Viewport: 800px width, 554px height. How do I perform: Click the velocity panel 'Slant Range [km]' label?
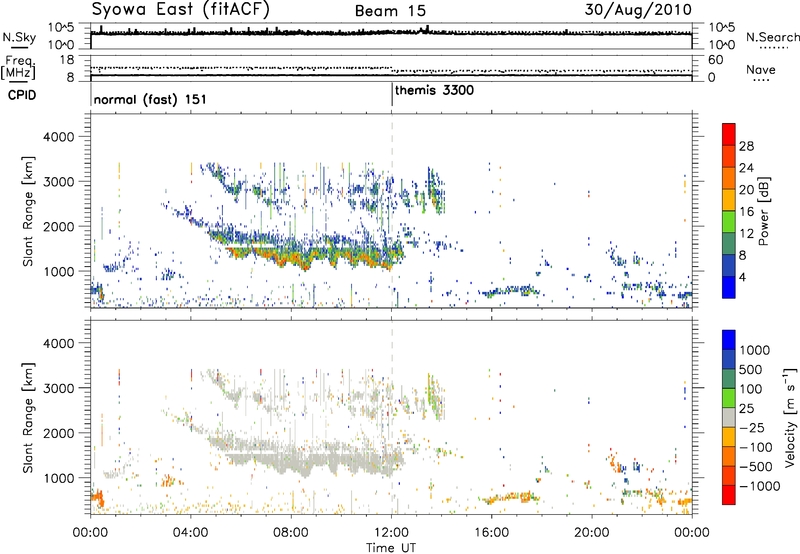point(28,417)
